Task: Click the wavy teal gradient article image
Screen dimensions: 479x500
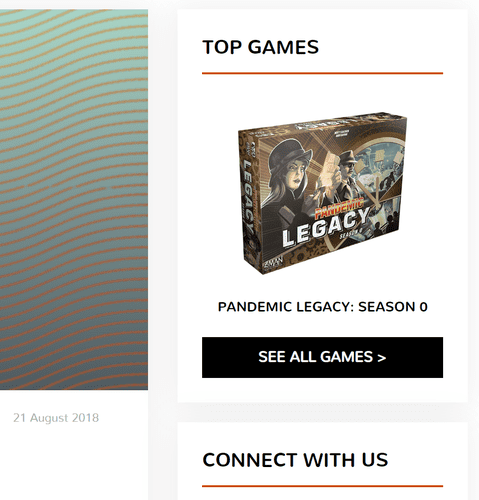Action: point(74,199)
